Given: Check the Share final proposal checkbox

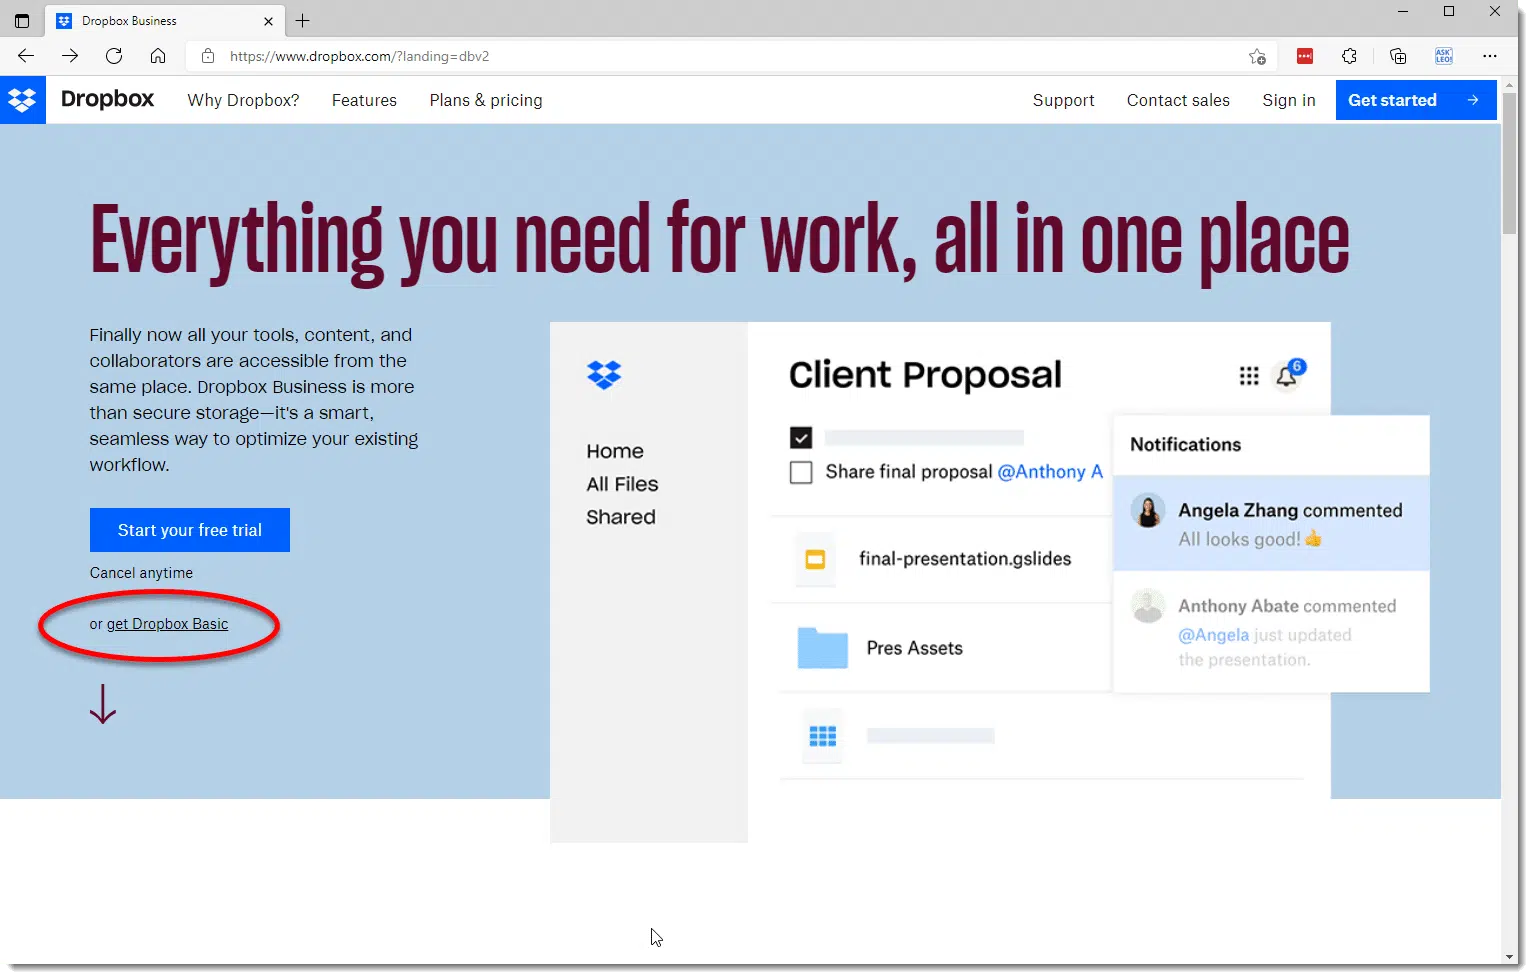Looking at the screenshot, I should tap(801, 472).
